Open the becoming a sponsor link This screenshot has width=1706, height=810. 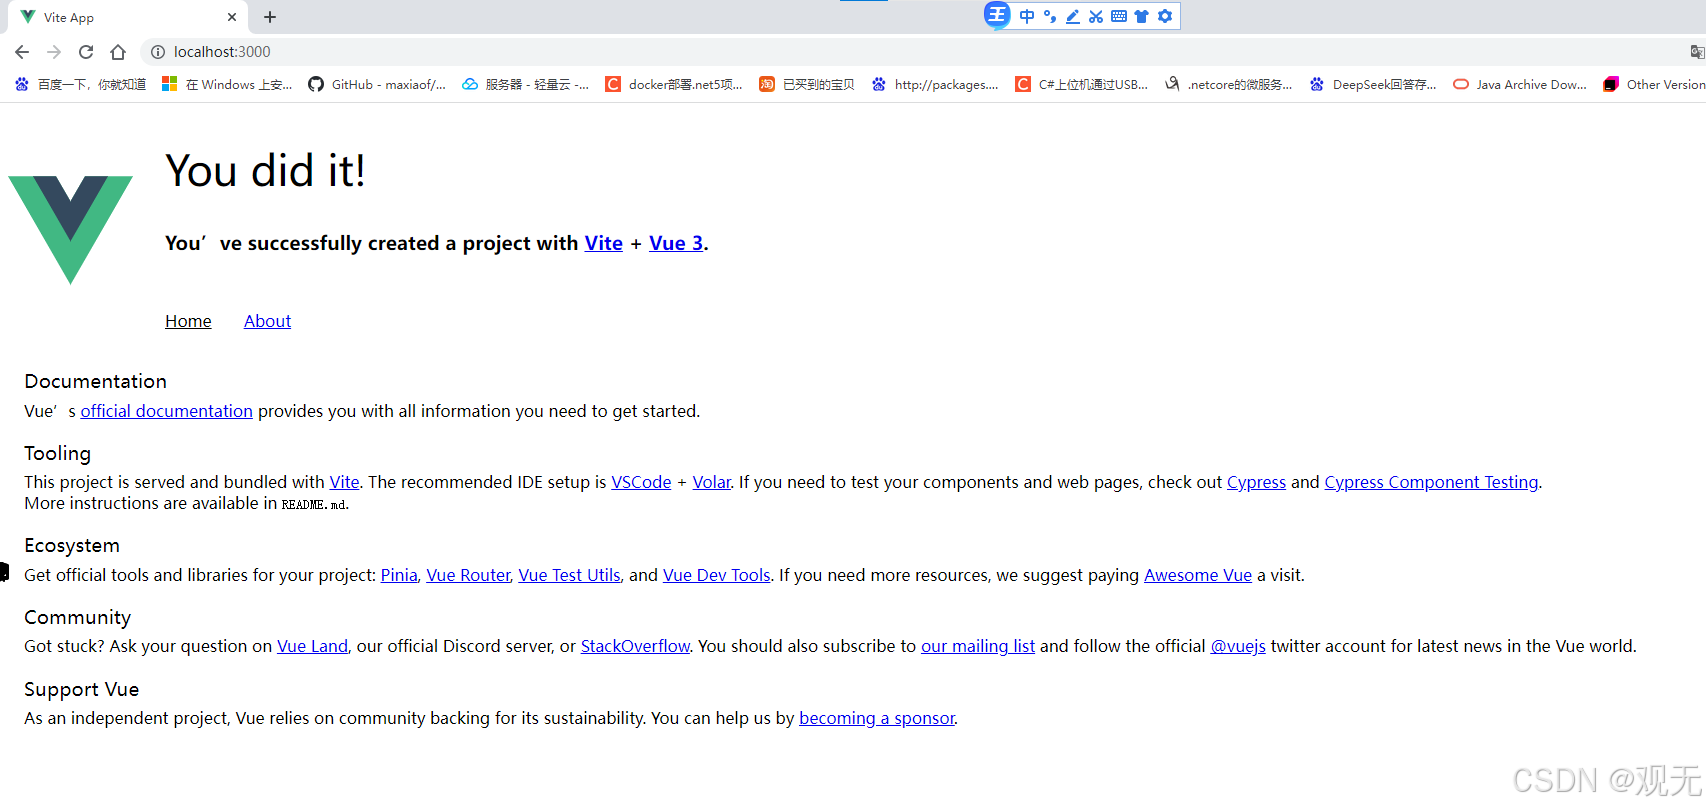877,718
